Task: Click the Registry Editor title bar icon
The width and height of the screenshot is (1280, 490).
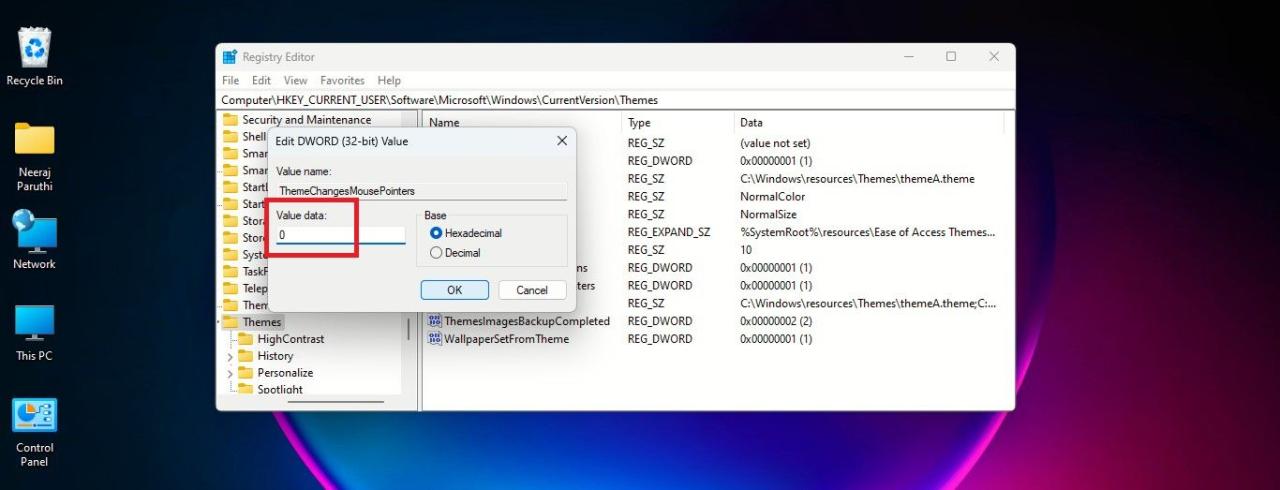Action: click(x=230, y=57)
